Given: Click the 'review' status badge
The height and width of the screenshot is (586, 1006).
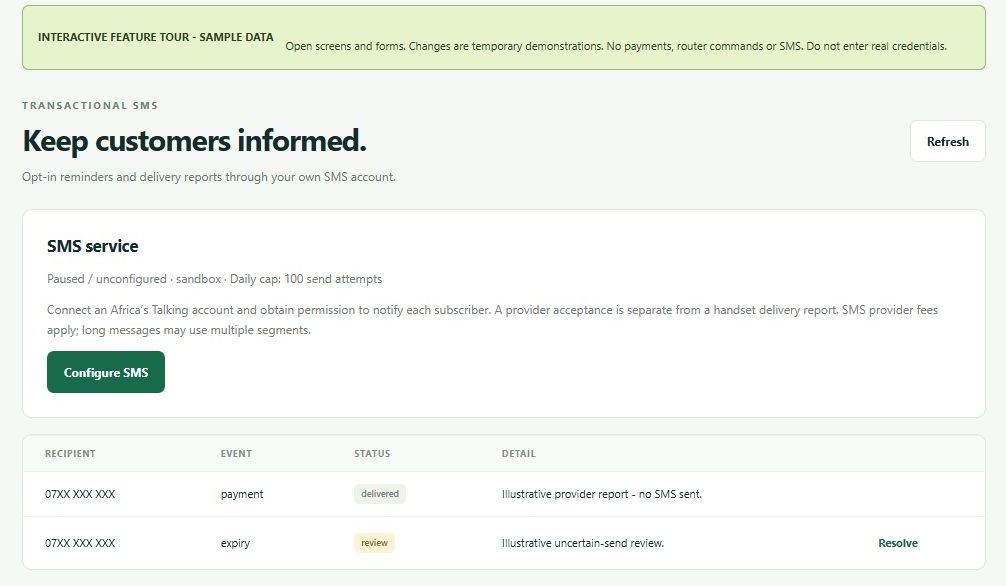Looking at the screenshot, I should (x=374, y=543).
